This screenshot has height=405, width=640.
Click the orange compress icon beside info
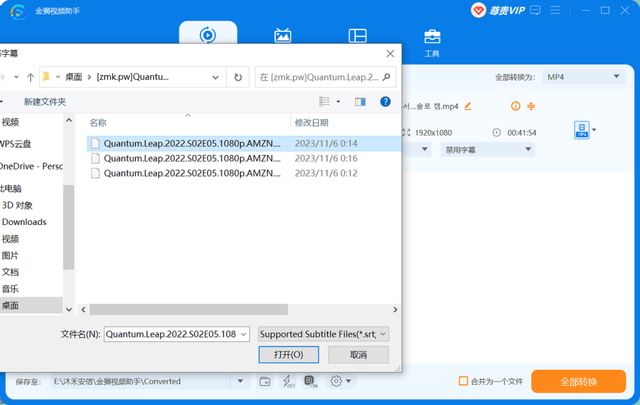point(531,106)
